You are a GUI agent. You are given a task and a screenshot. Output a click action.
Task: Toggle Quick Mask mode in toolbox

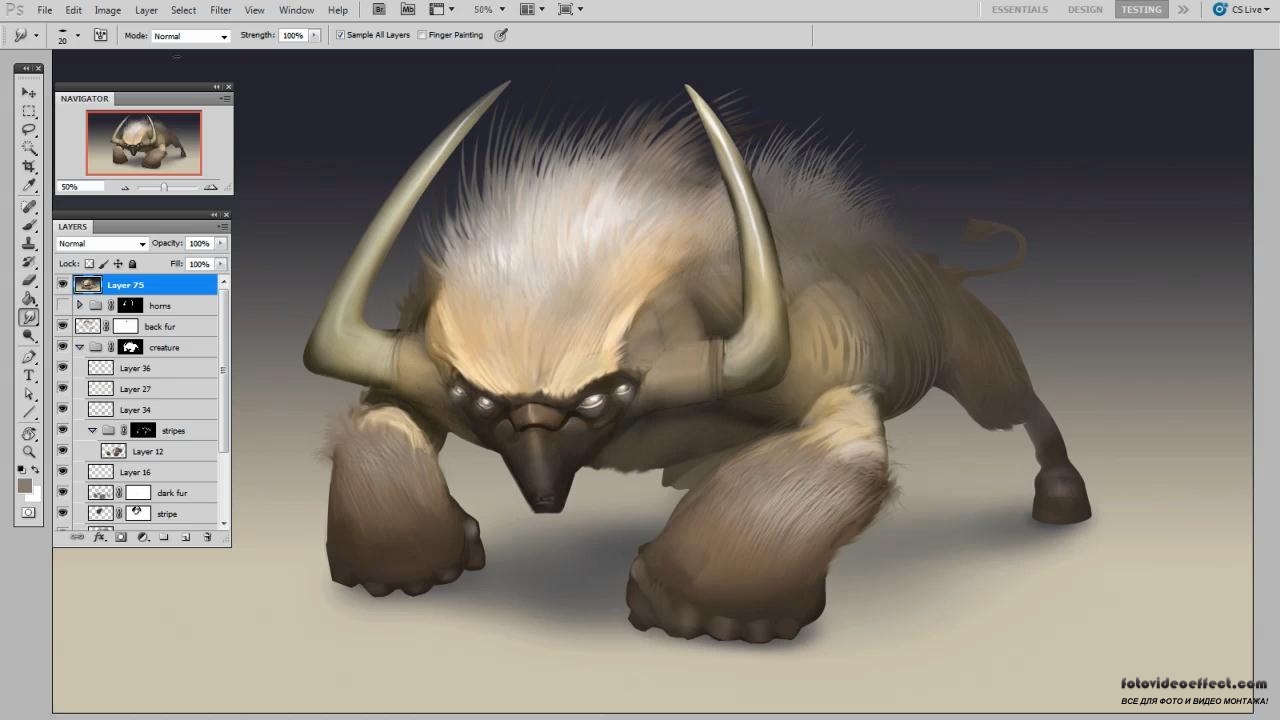point(29,512)
